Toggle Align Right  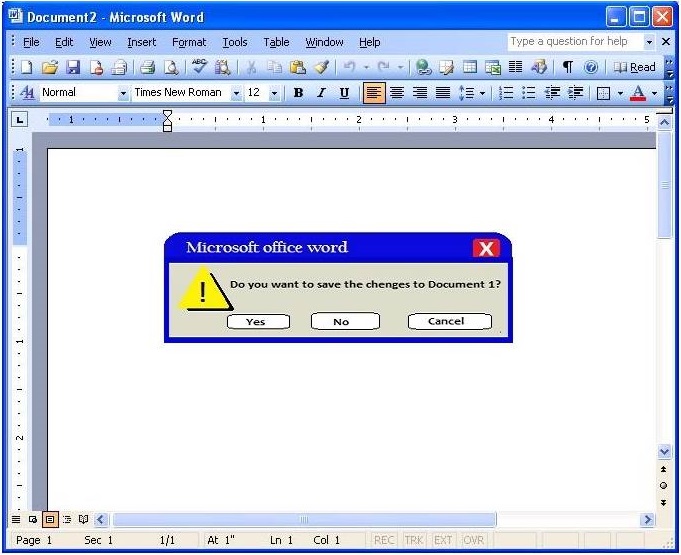[x=420, y=92]
